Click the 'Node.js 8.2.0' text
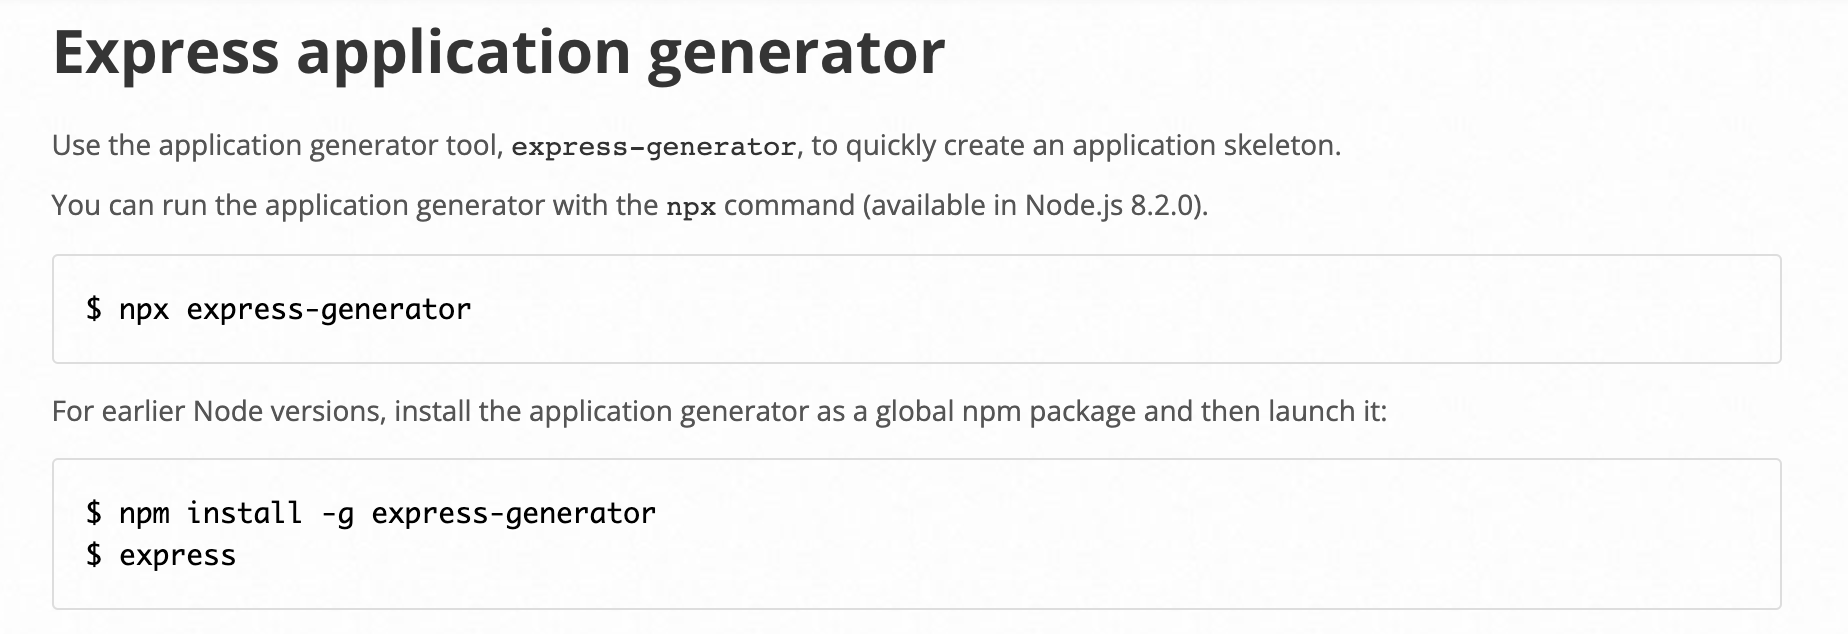Screen dimensions: 1848x634 [x=1110, y=205]
